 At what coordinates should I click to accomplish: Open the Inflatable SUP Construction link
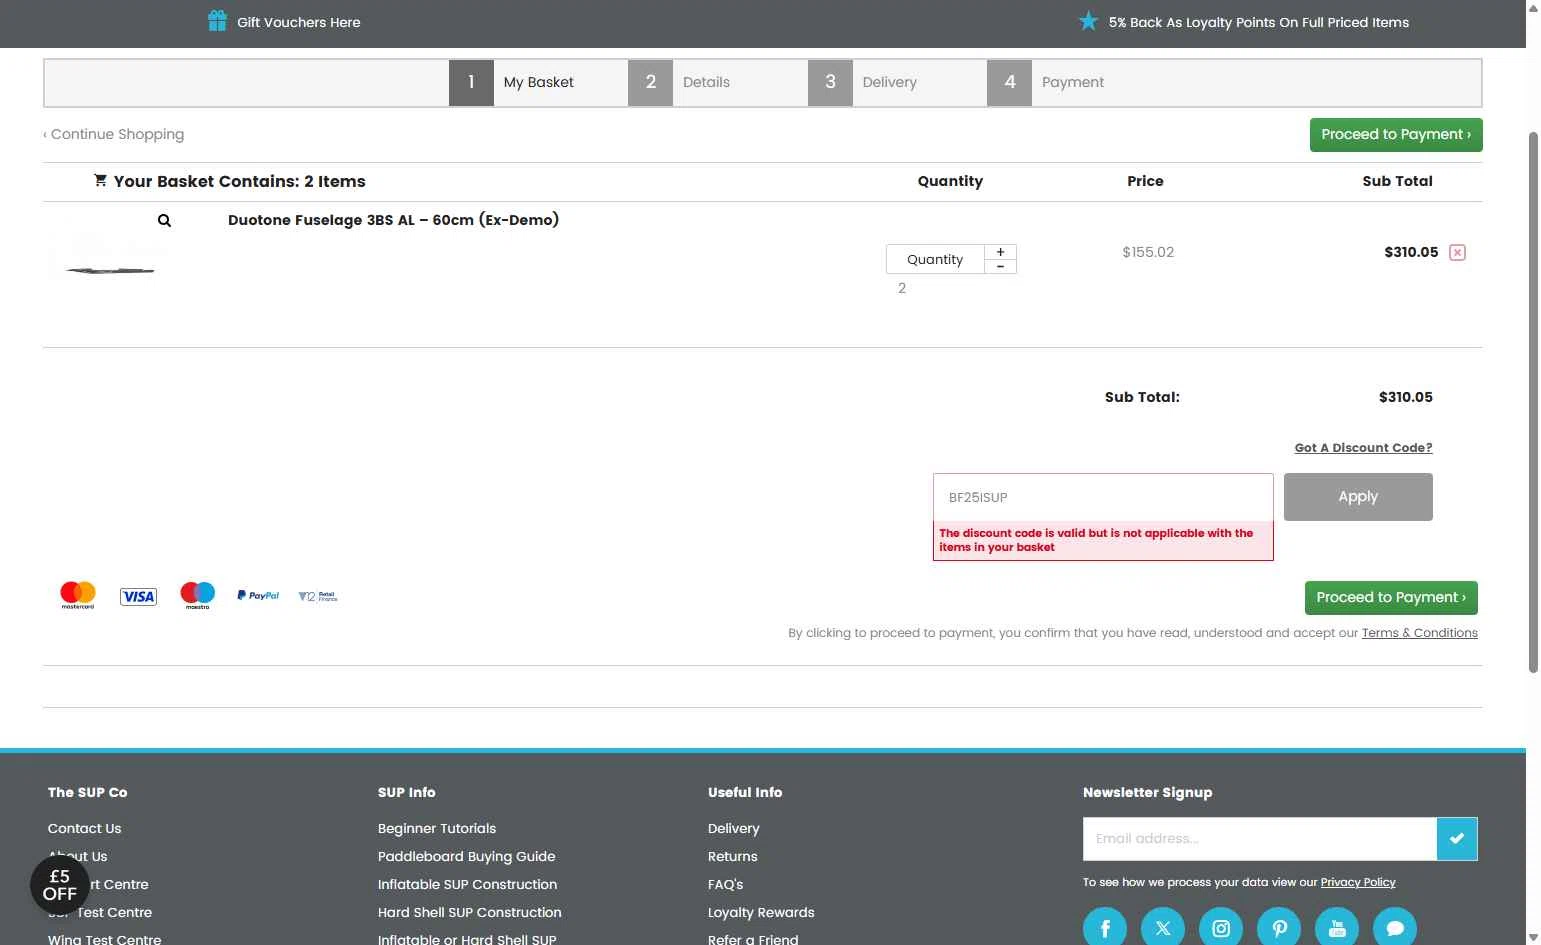coord(467,885)
